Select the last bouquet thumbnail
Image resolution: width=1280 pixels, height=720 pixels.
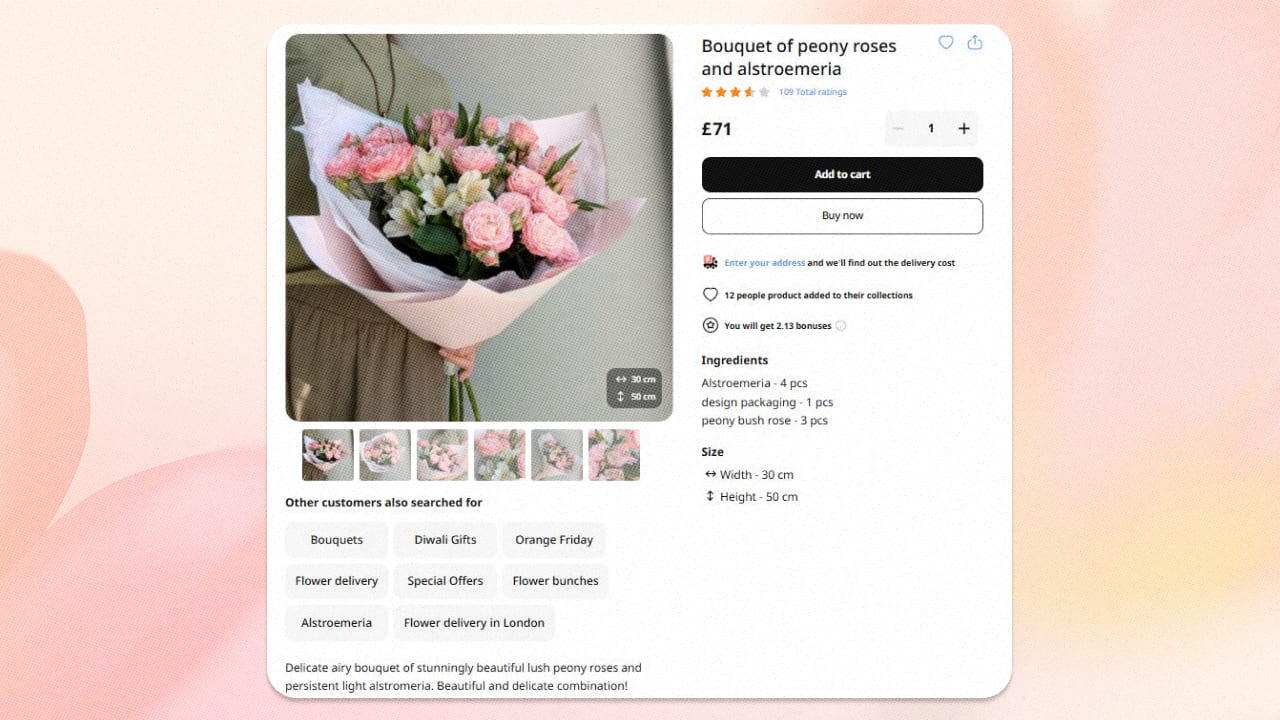coord(614,455)
